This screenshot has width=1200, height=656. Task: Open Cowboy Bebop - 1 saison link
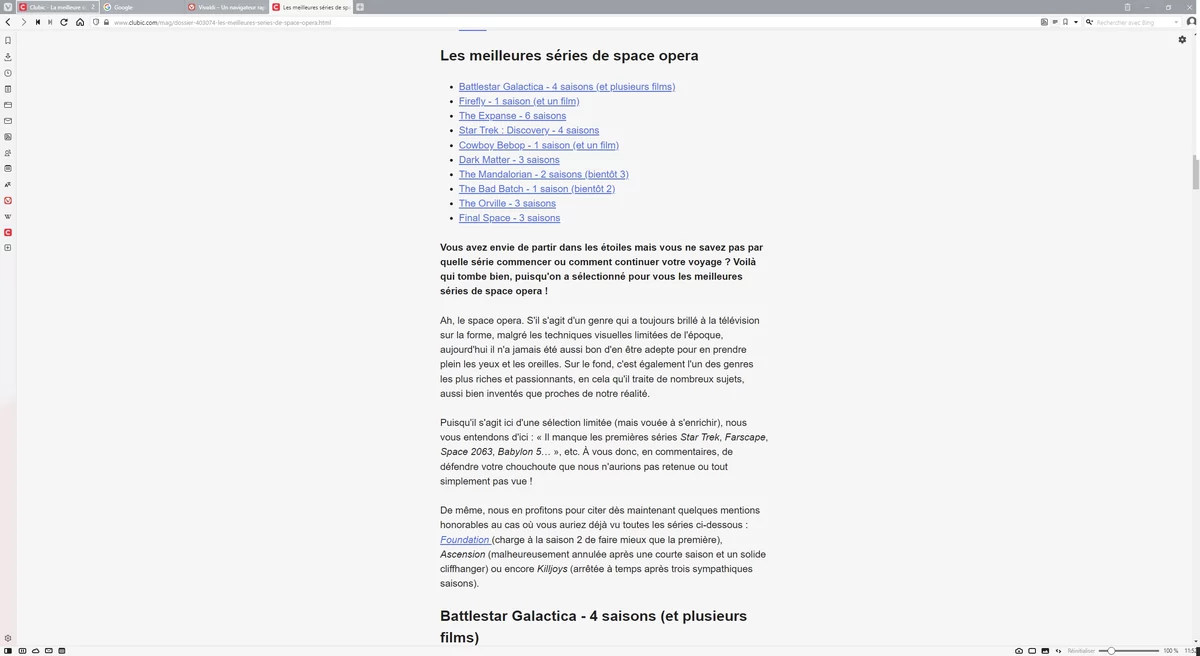[x=539, y=145]
